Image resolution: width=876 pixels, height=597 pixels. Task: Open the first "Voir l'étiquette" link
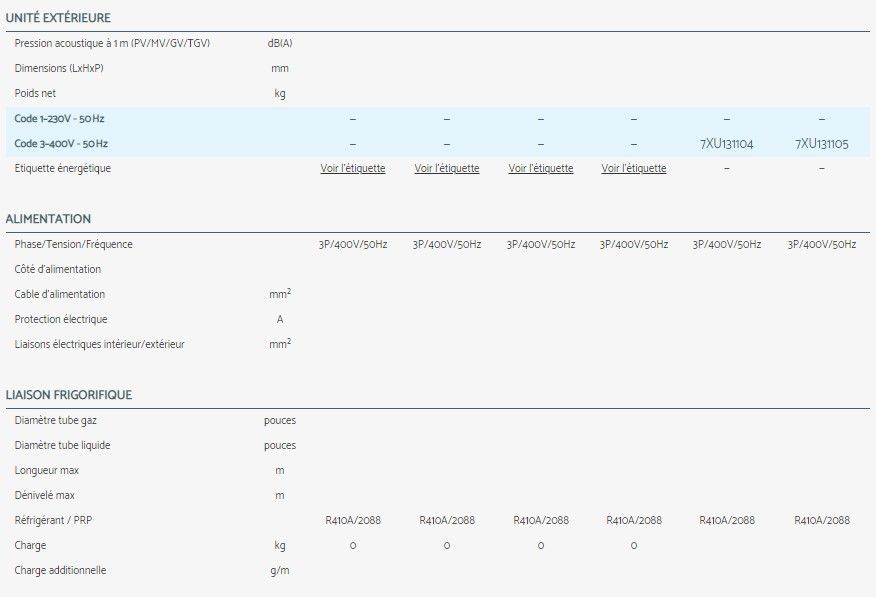coord(352,168)
